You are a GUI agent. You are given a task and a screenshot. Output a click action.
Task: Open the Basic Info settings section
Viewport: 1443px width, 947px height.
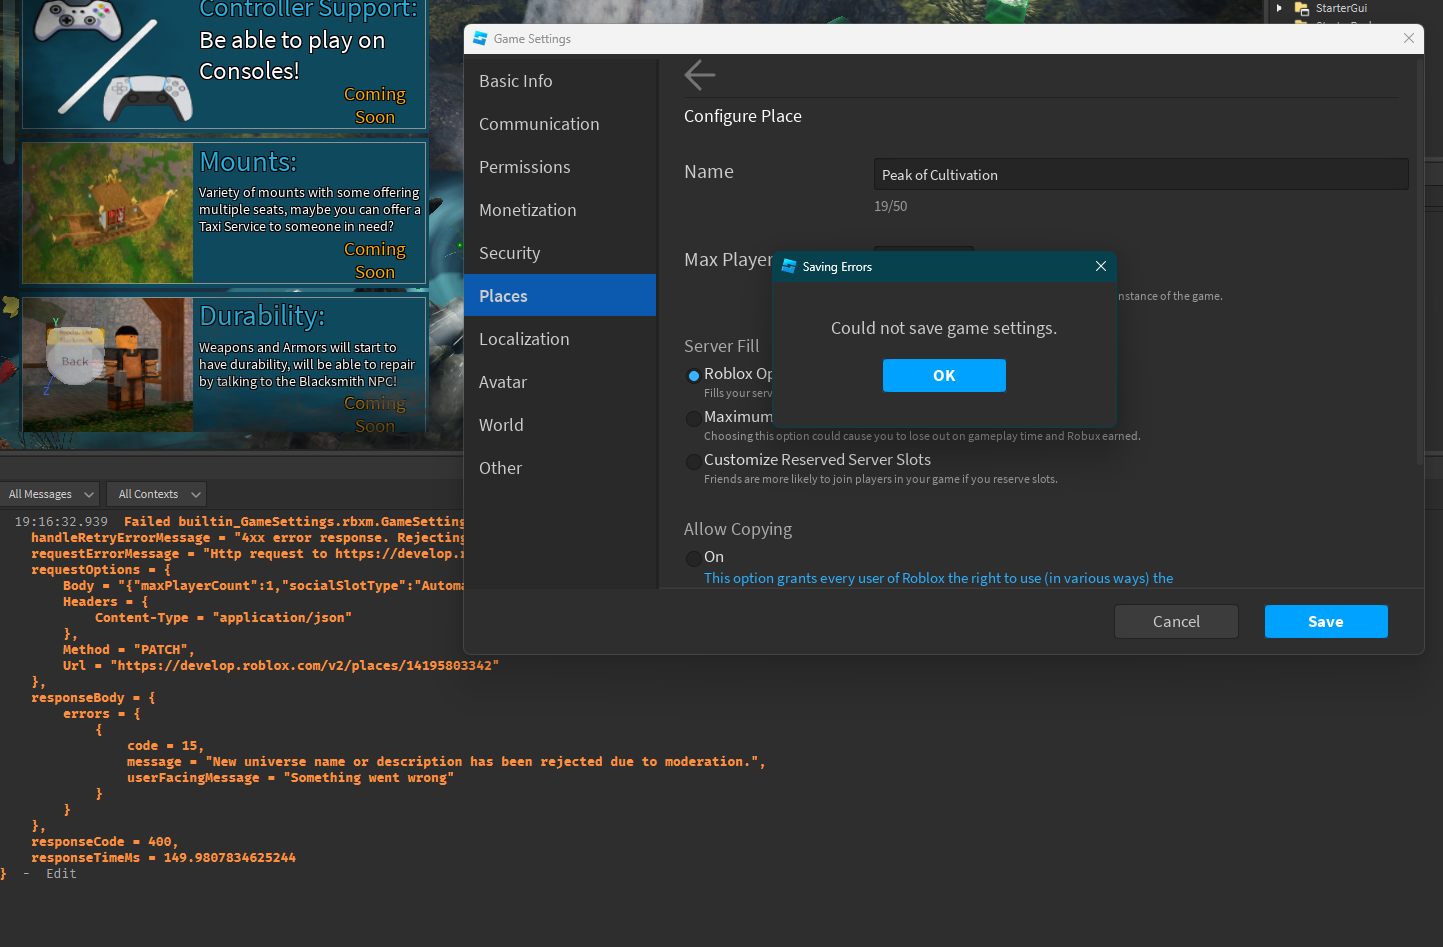[515, 81]
